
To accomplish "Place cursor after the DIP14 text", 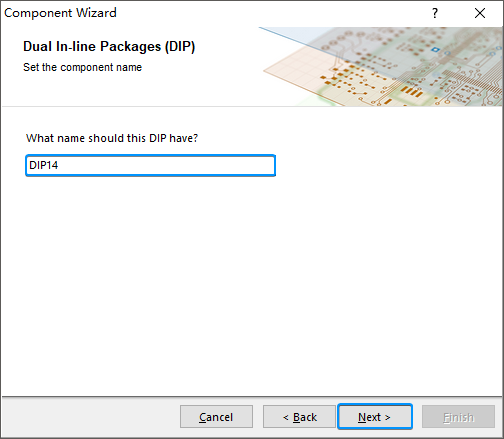I will 59,165.
